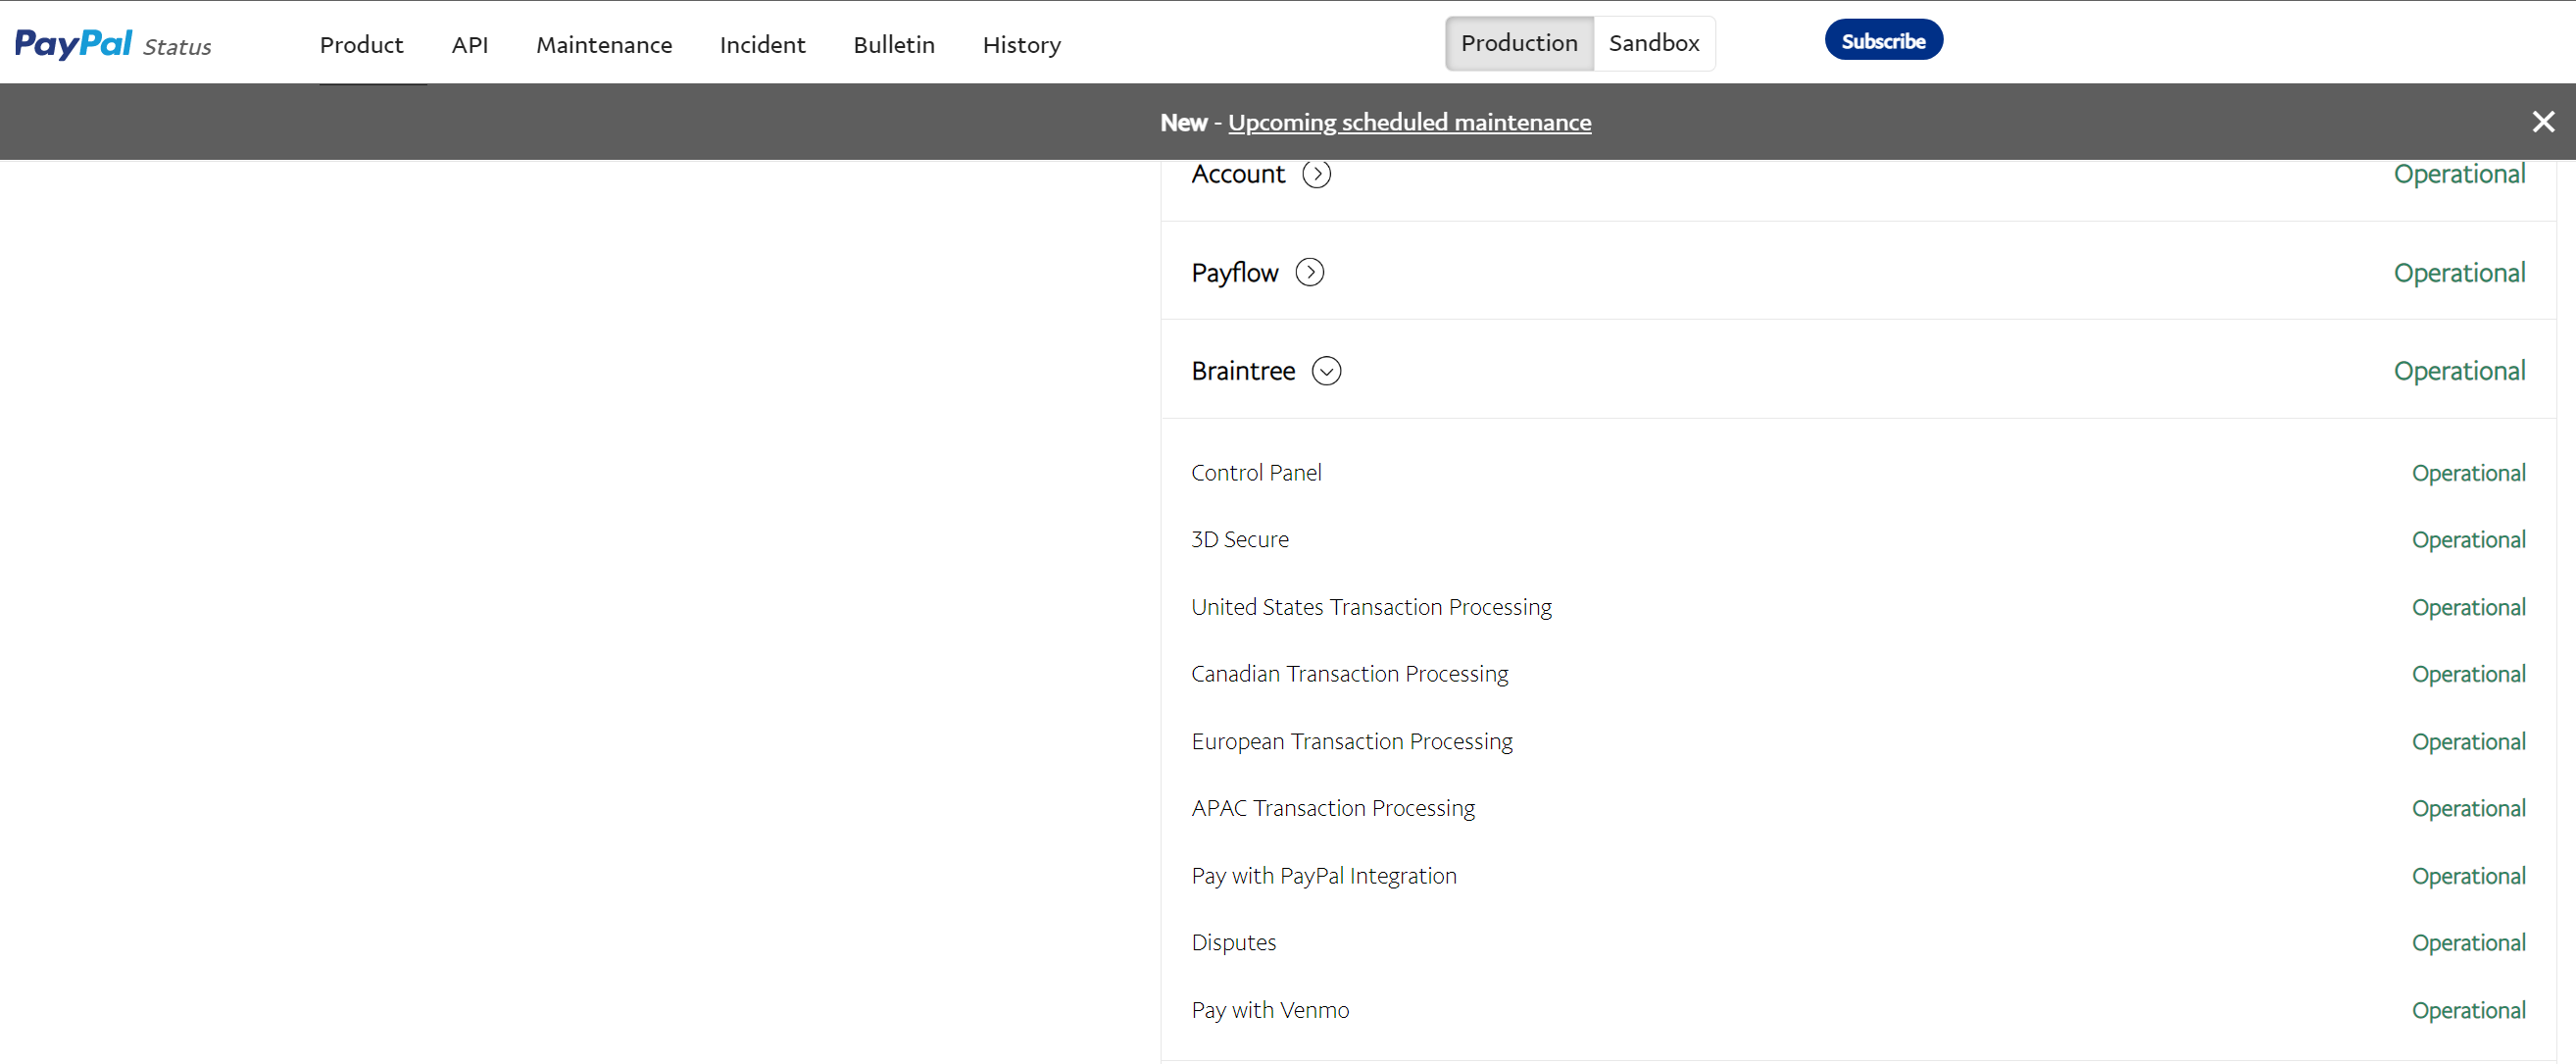Open the Upcoming scheduled maintenance link
Image resolution: width=2576 pixels, height=1064 pixels.
click(x=1409, y=122)
